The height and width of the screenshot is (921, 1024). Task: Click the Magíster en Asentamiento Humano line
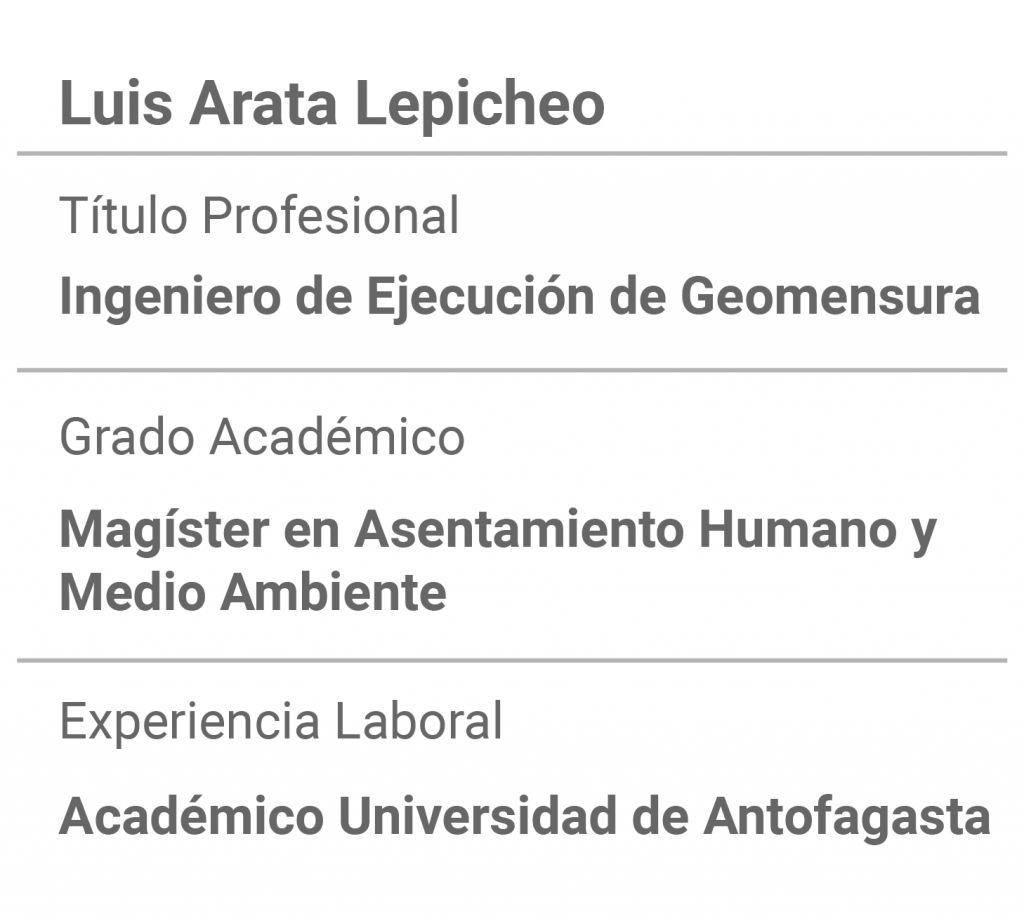[498, 530]
